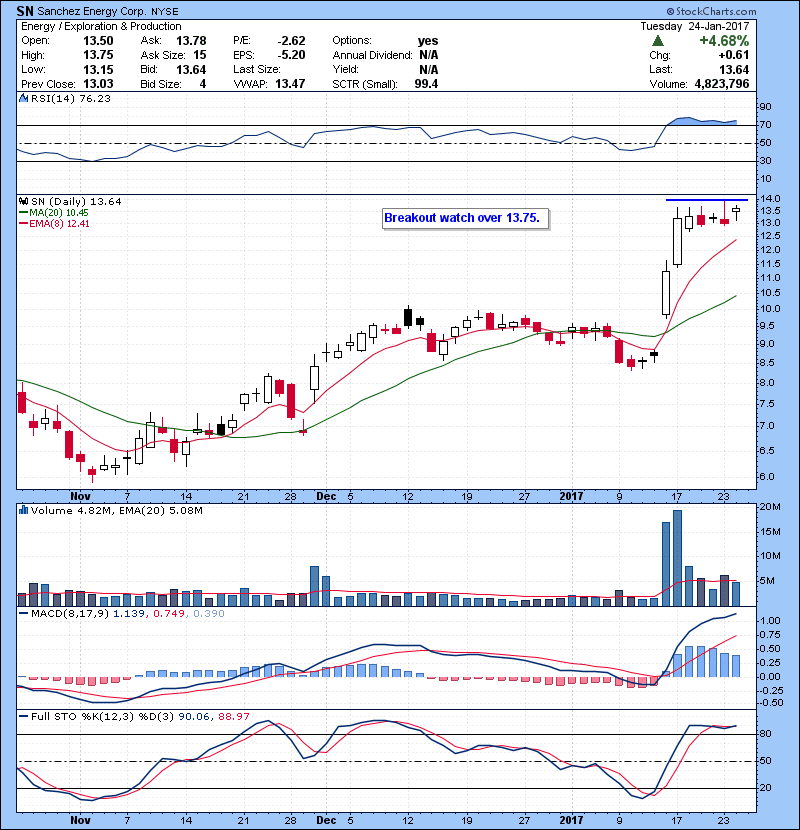This screenshot has height=830, width=800.
Task: Click the SN (Daily) candlestick legend icon
Action: (24, 201)
